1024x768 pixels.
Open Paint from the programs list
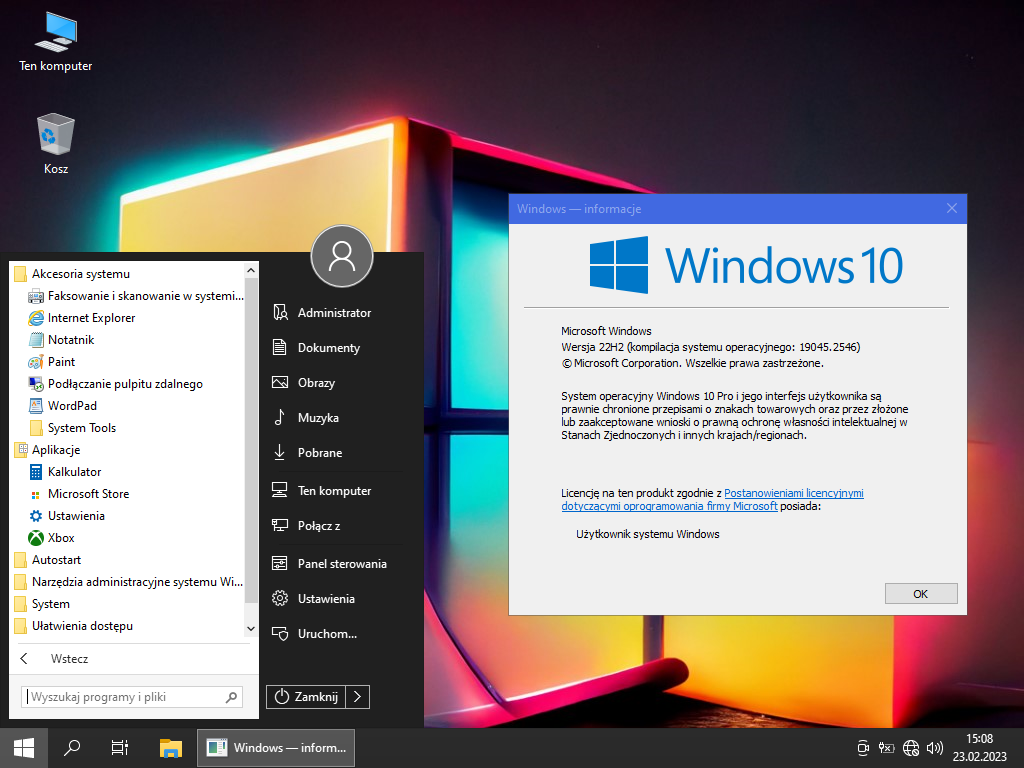point(61,362)
